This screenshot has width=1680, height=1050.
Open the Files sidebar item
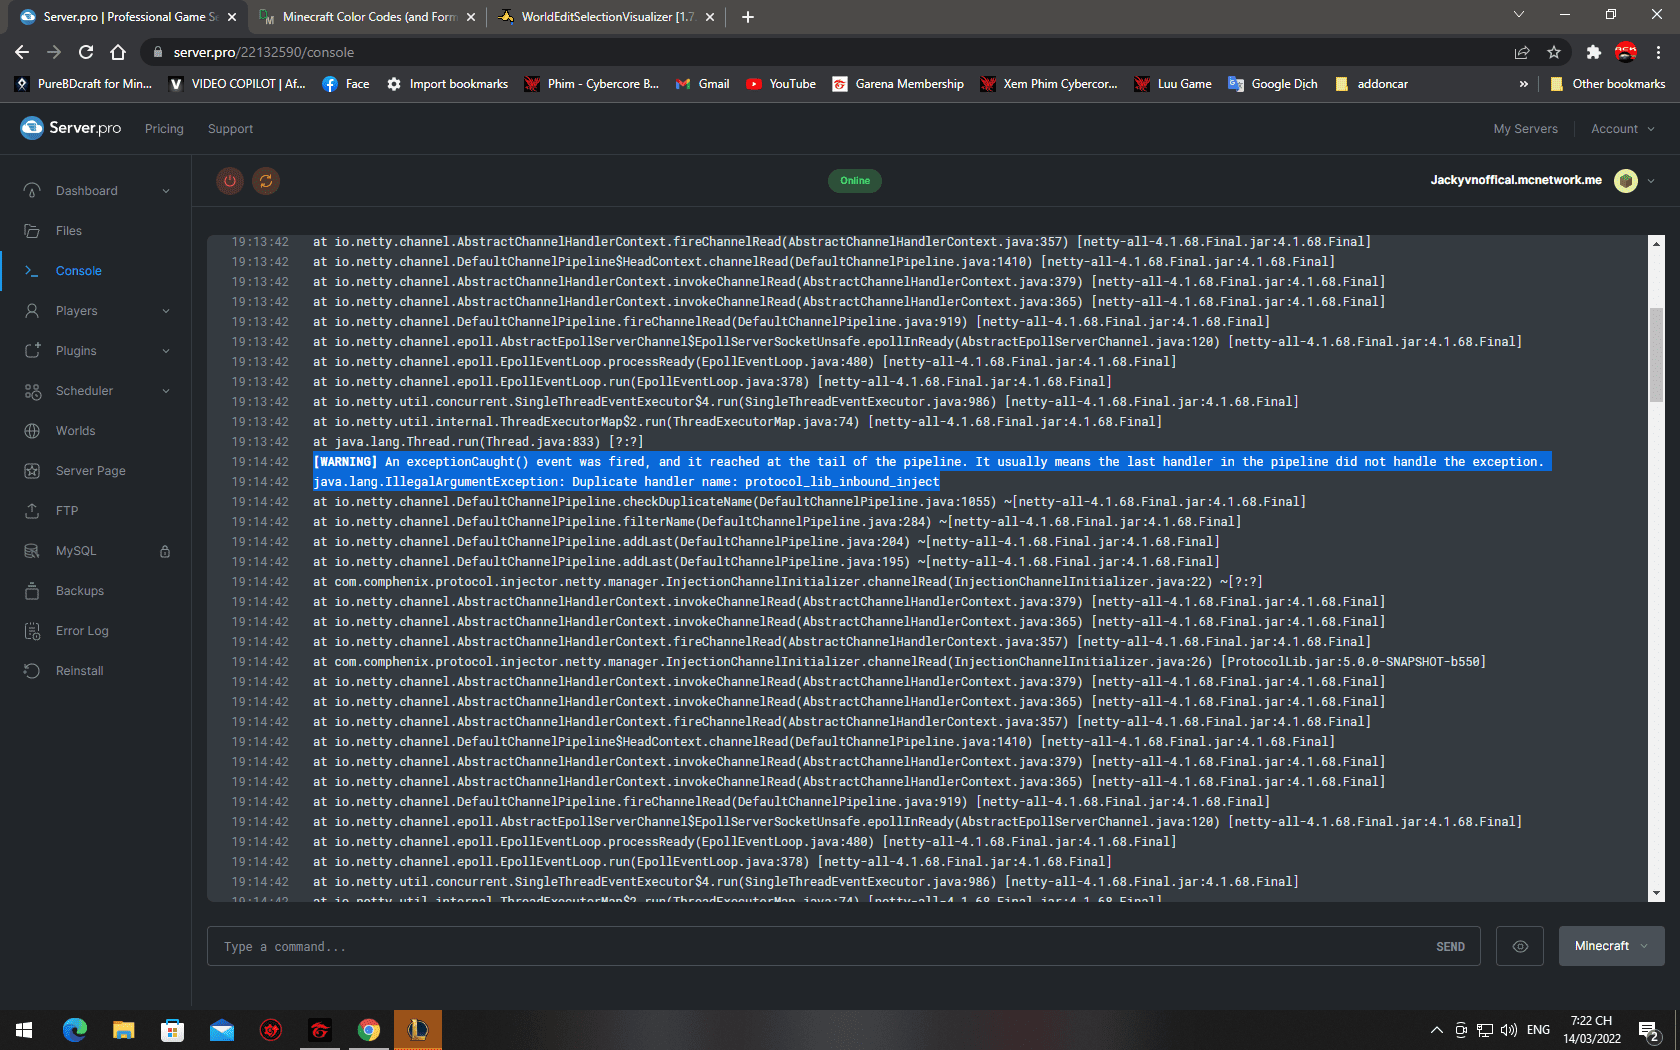point(96,231)
